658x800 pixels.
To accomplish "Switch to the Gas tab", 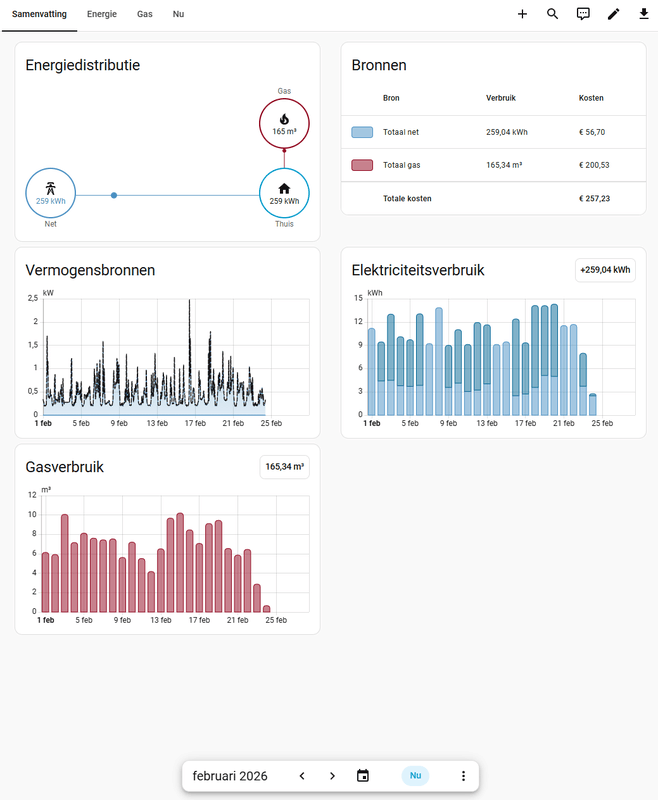I will (145, 14).
